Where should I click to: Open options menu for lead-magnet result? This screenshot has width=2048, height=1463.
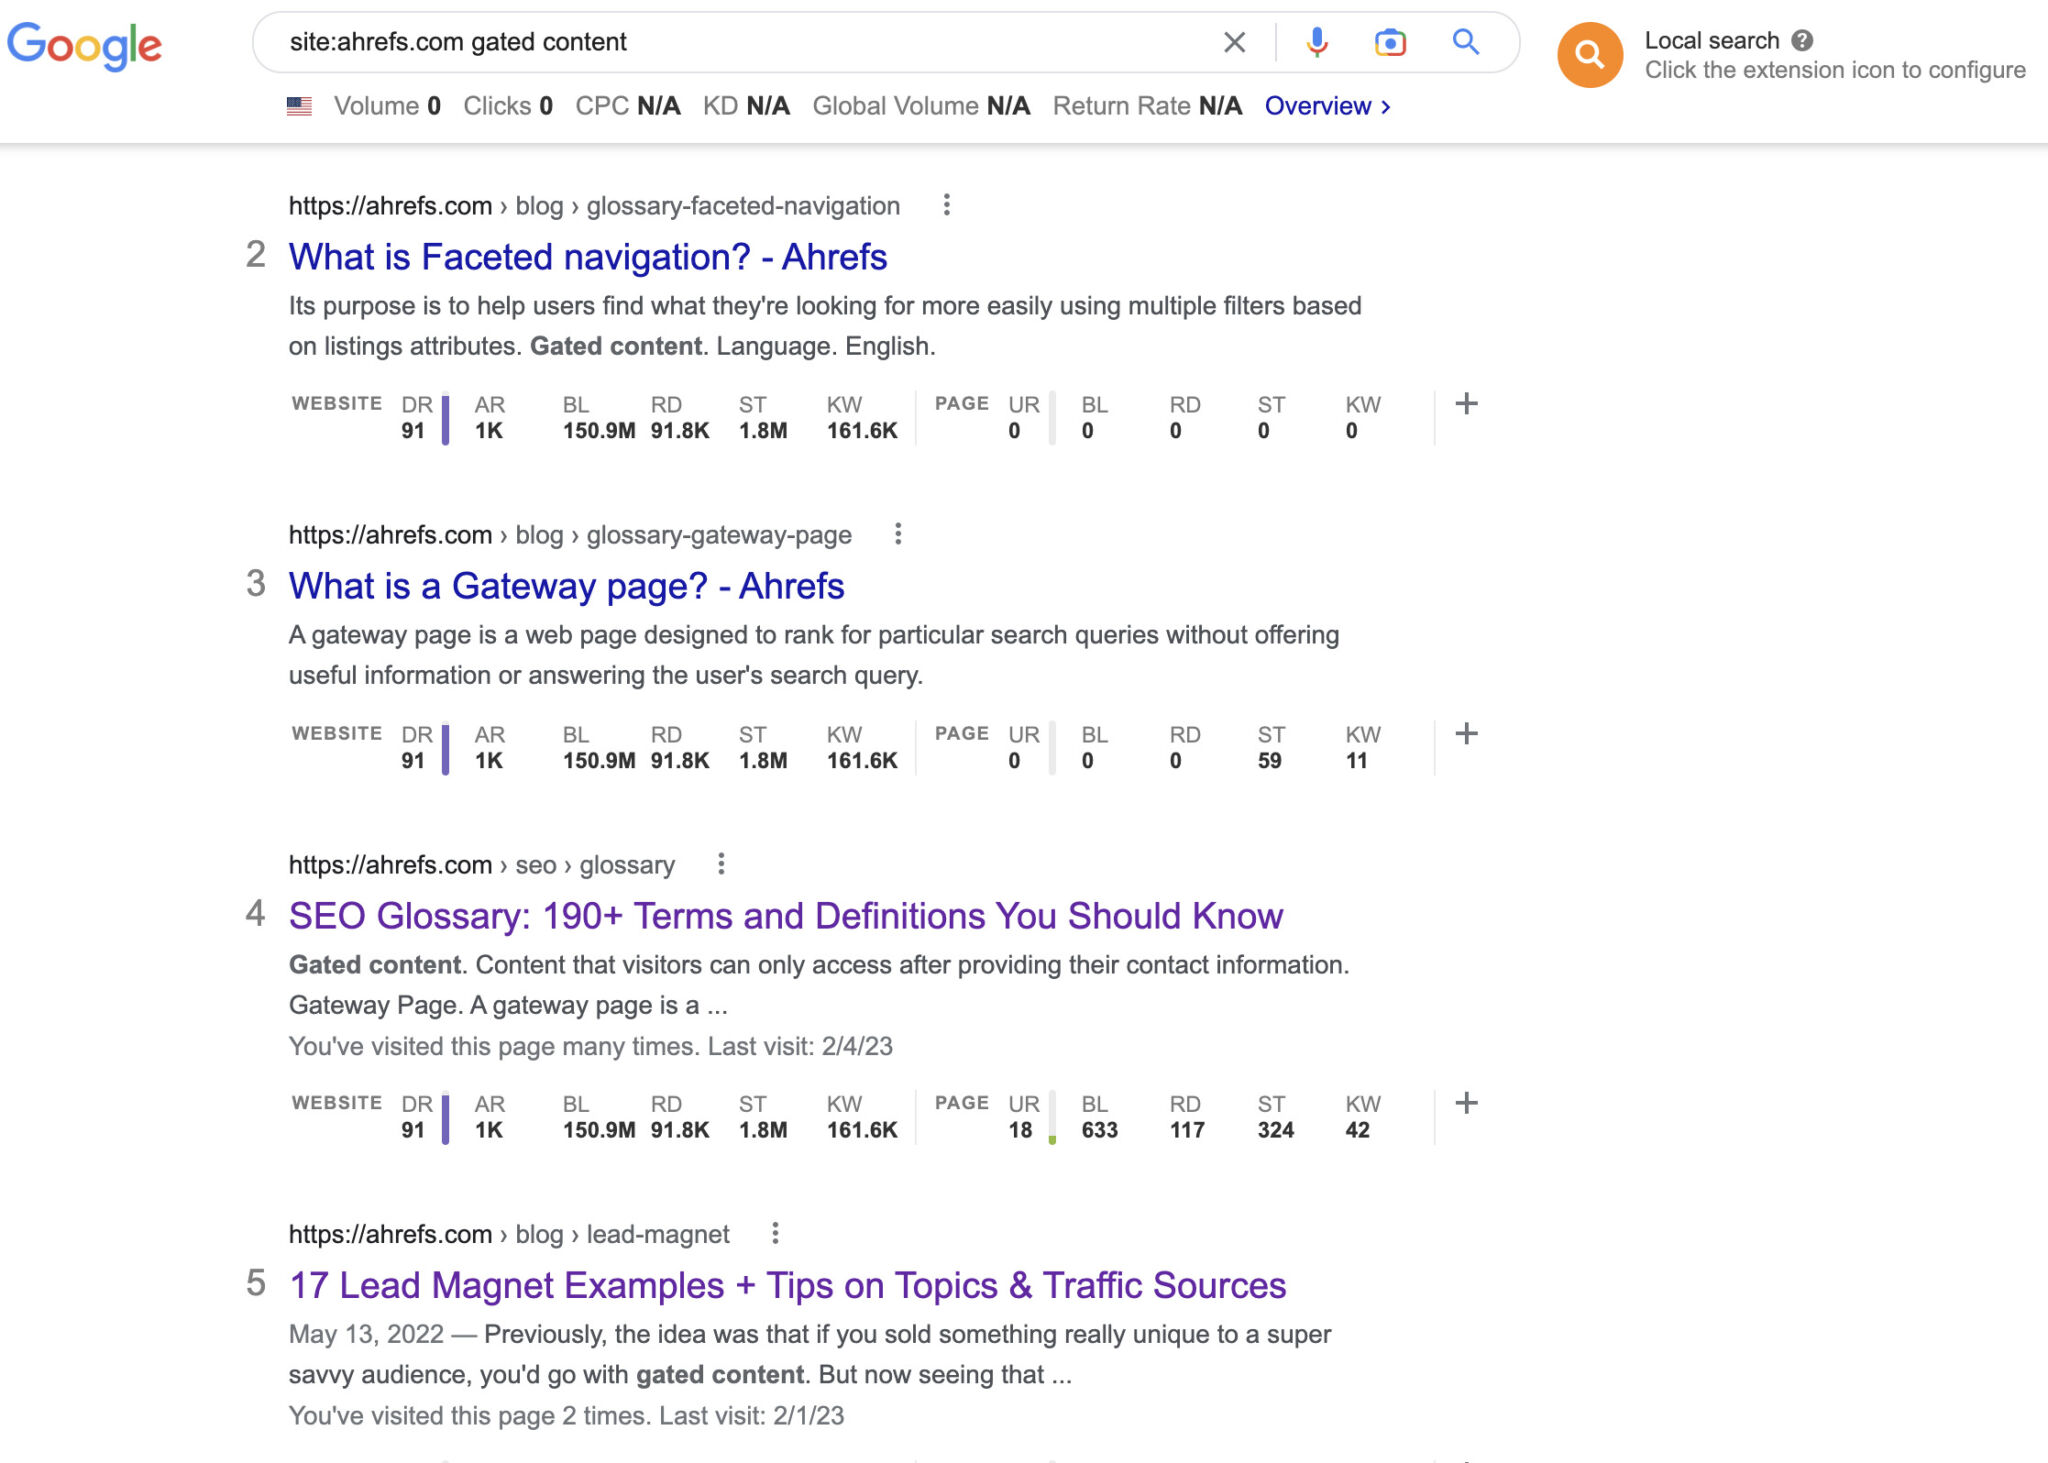pyautogui.click(x=775, y=1233)
